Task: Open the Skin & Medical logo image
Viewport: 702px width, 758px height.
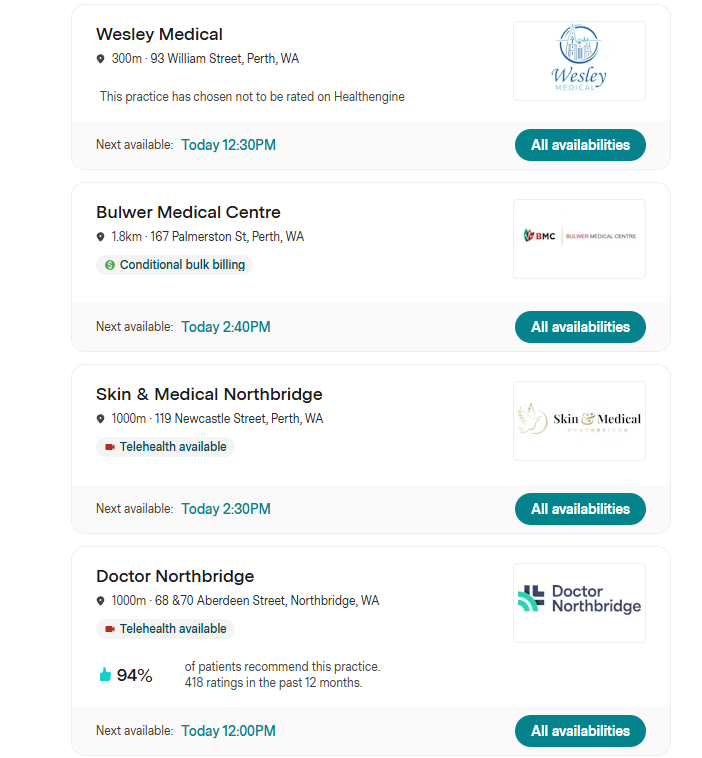Action: tap(579, 420)
